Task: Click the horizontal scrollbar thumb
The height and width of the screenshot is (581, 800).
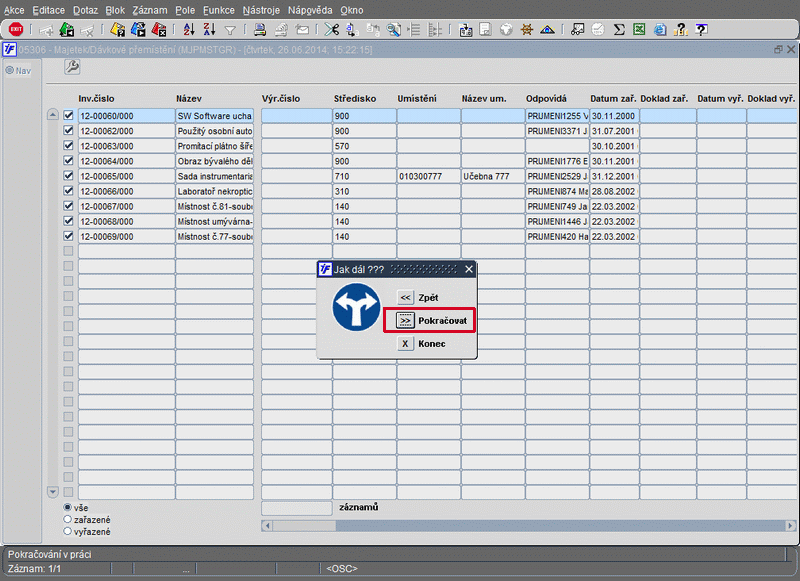Action: coord(304,525)
